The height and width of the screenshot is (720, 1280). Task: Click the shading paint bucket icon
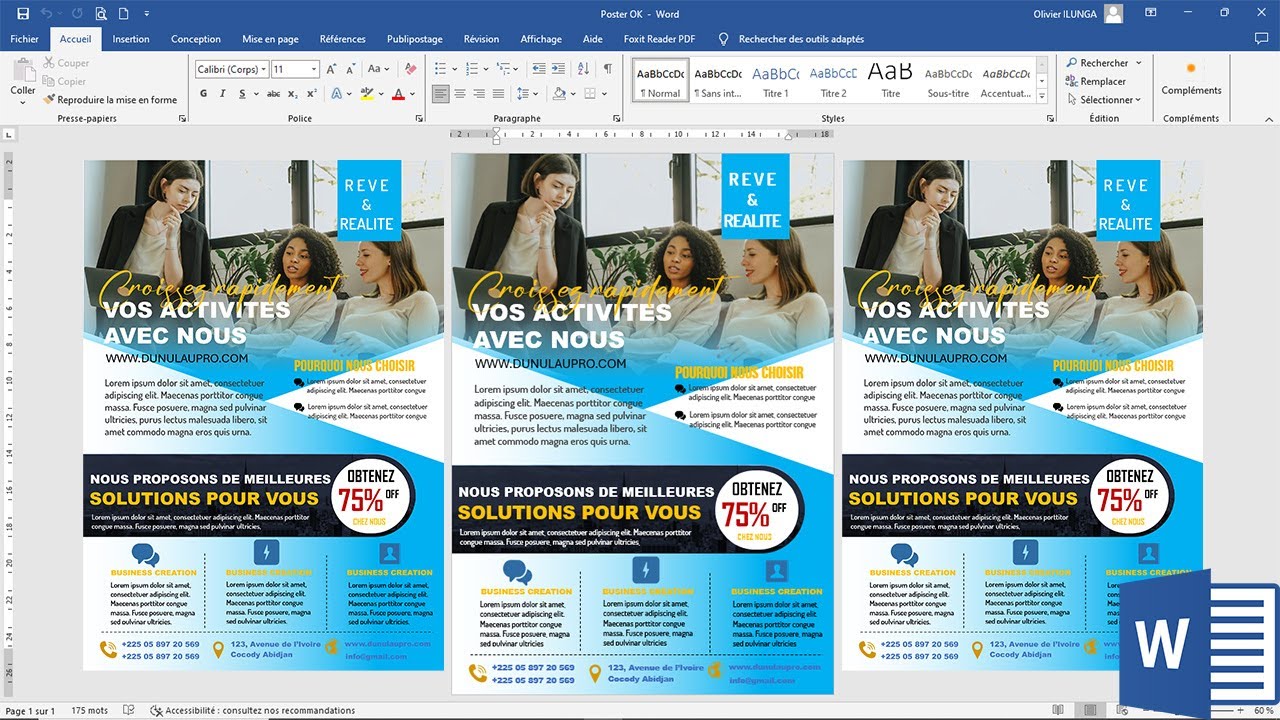pyautogui.click(x=559, y=94)
